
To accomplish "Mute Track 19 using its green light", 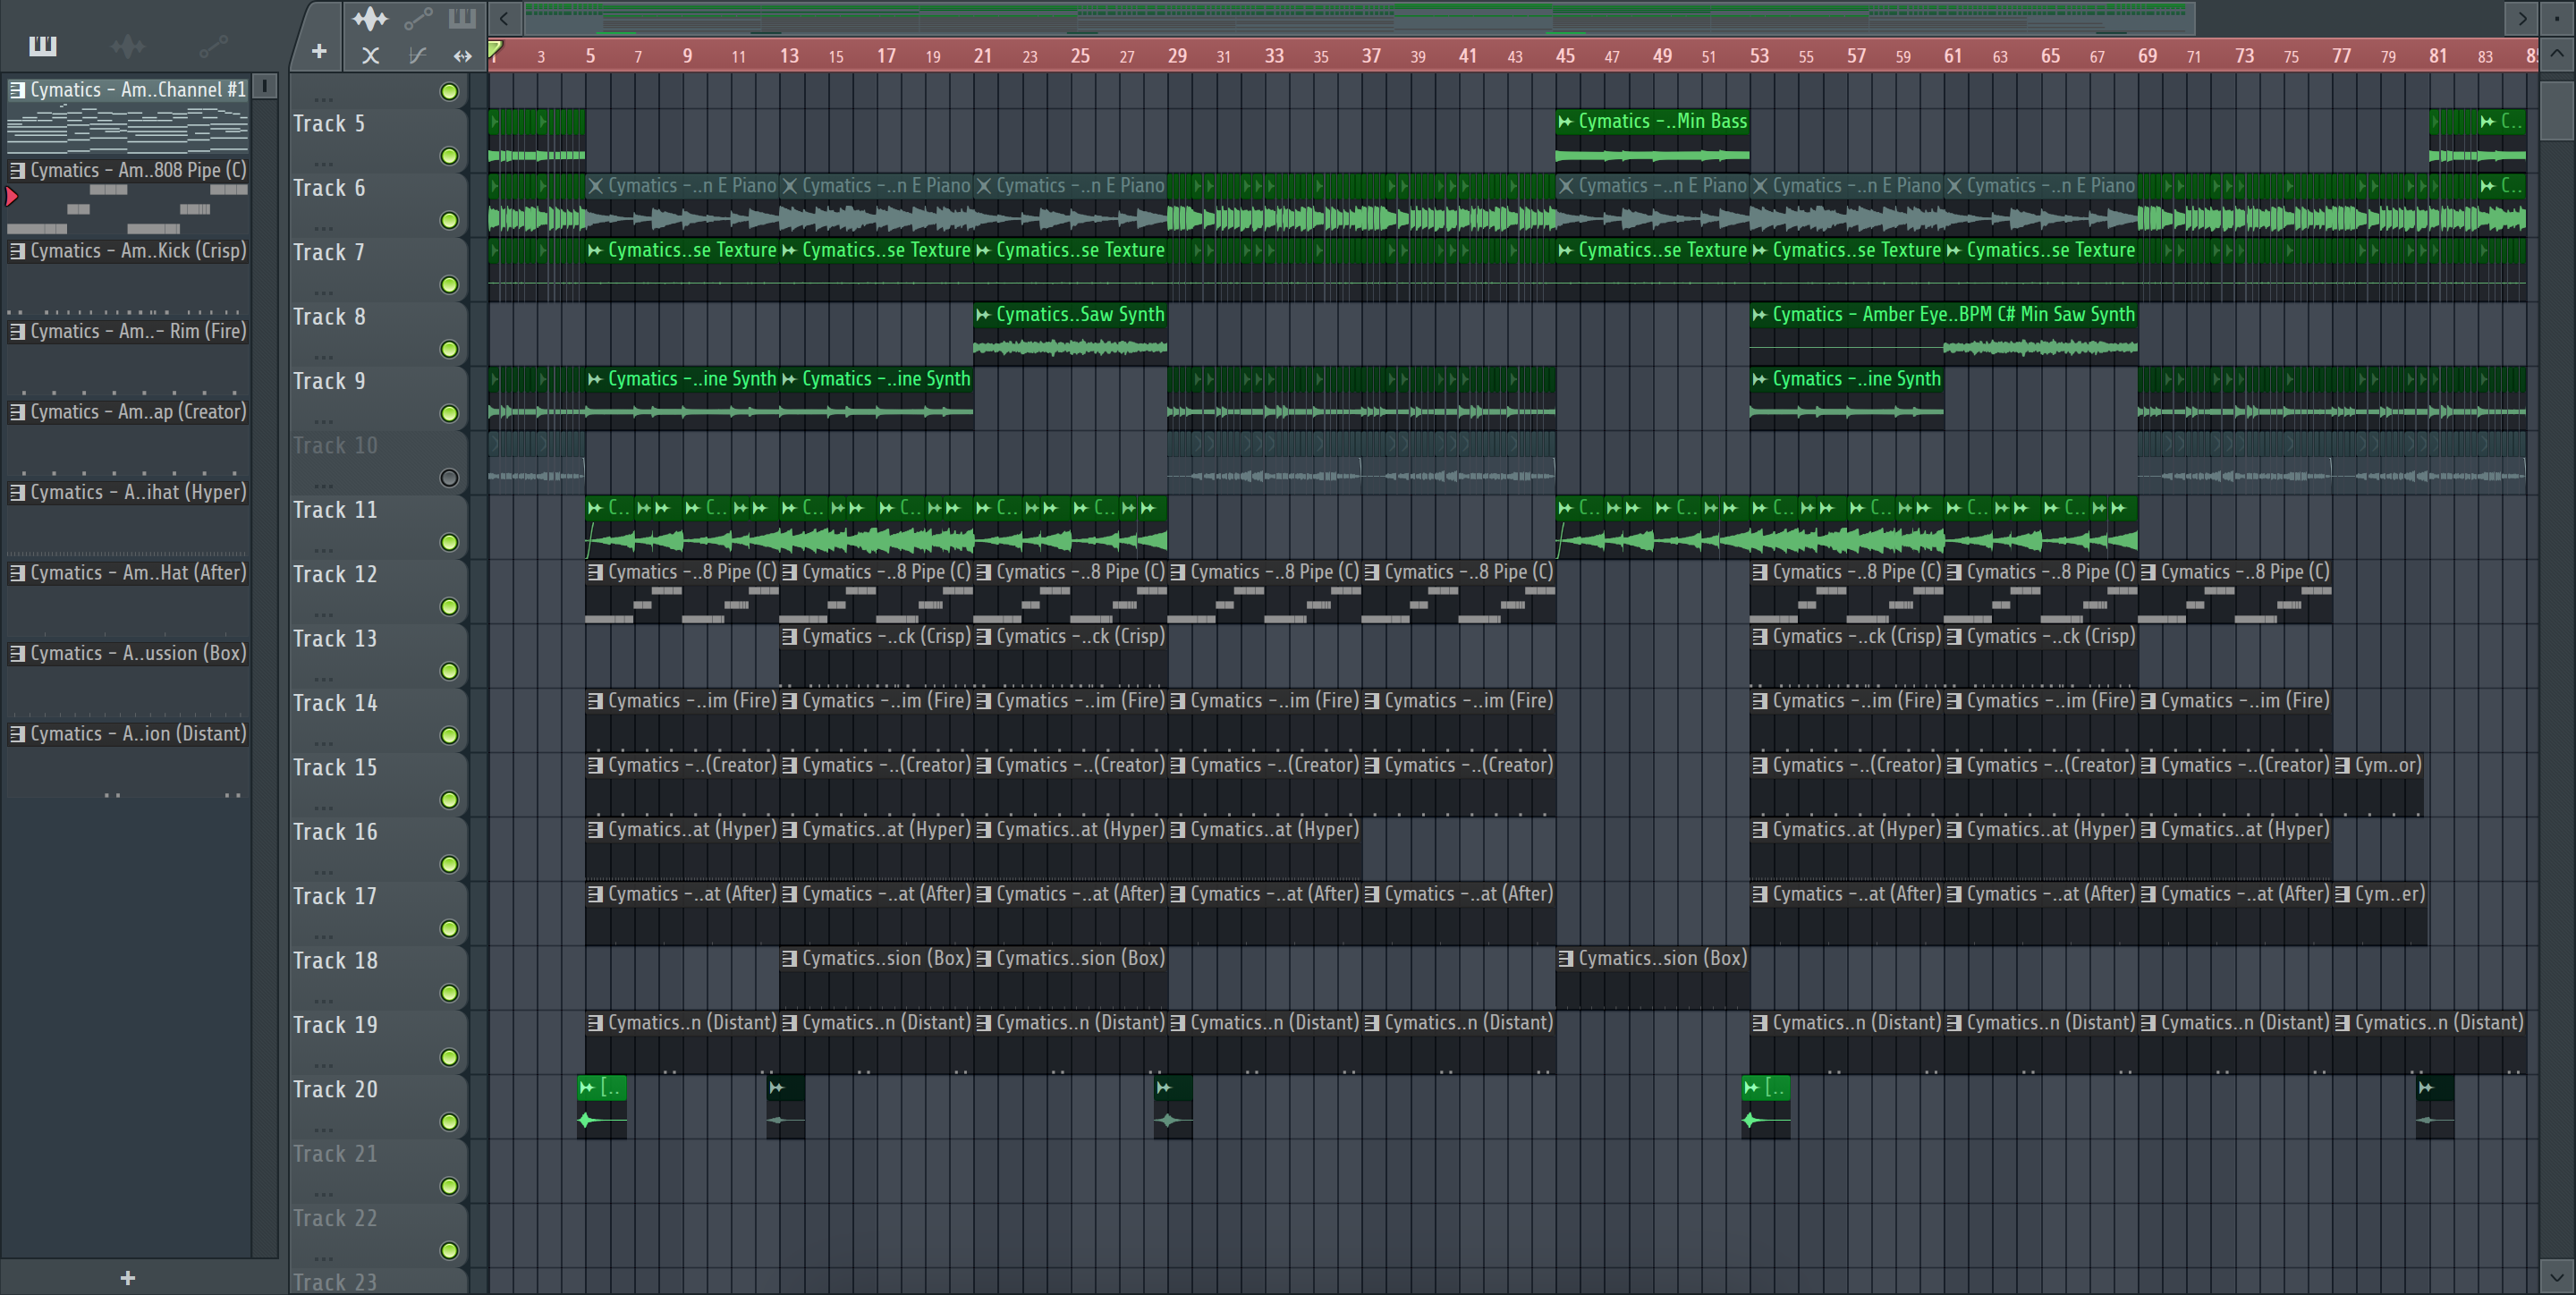I will [x=450, y=1057].
